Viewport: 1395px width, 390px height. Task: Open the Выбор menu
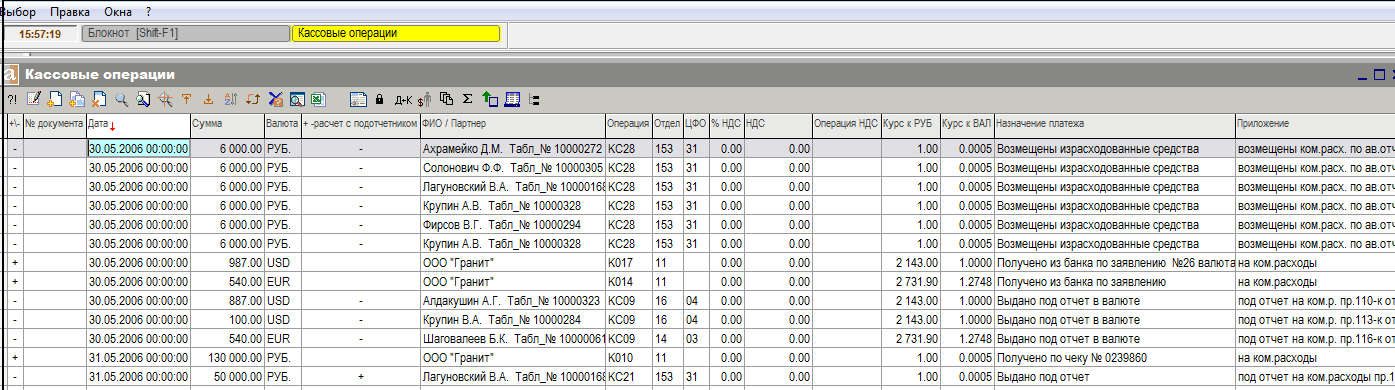coord(17,11)
